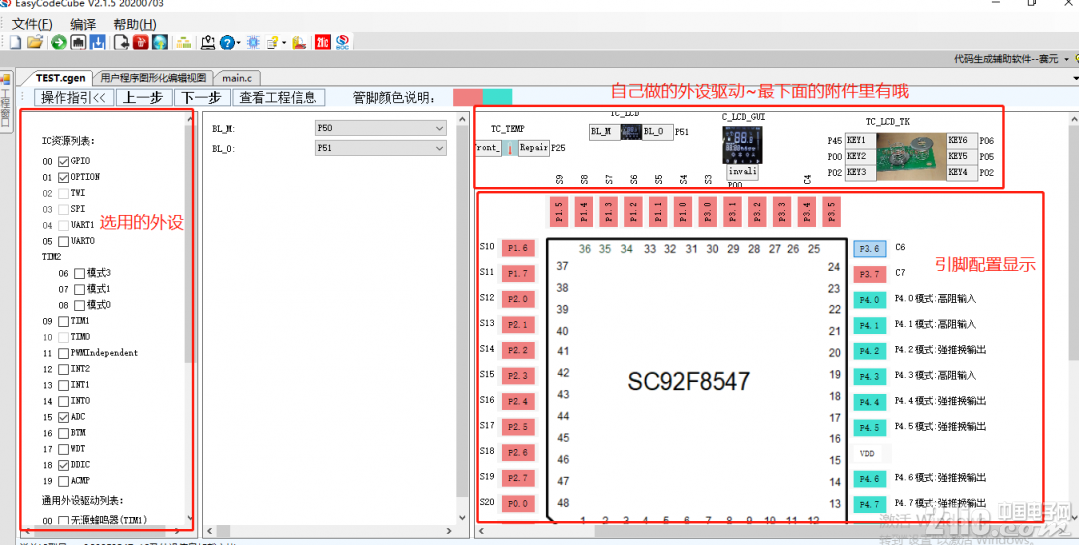Click the blue chip toolbar icon
1079x545 pixels.
253,43
